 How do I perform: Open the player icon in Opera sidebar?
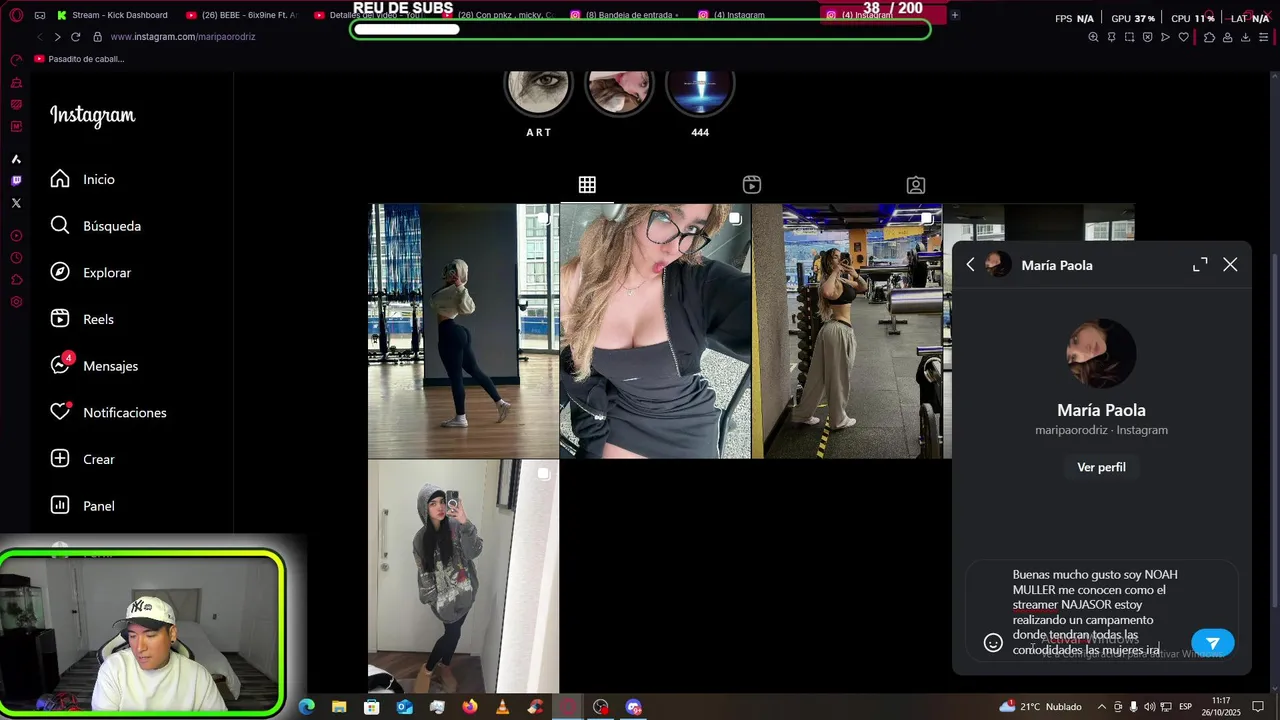pyautogui.click(x=16, y=236)
